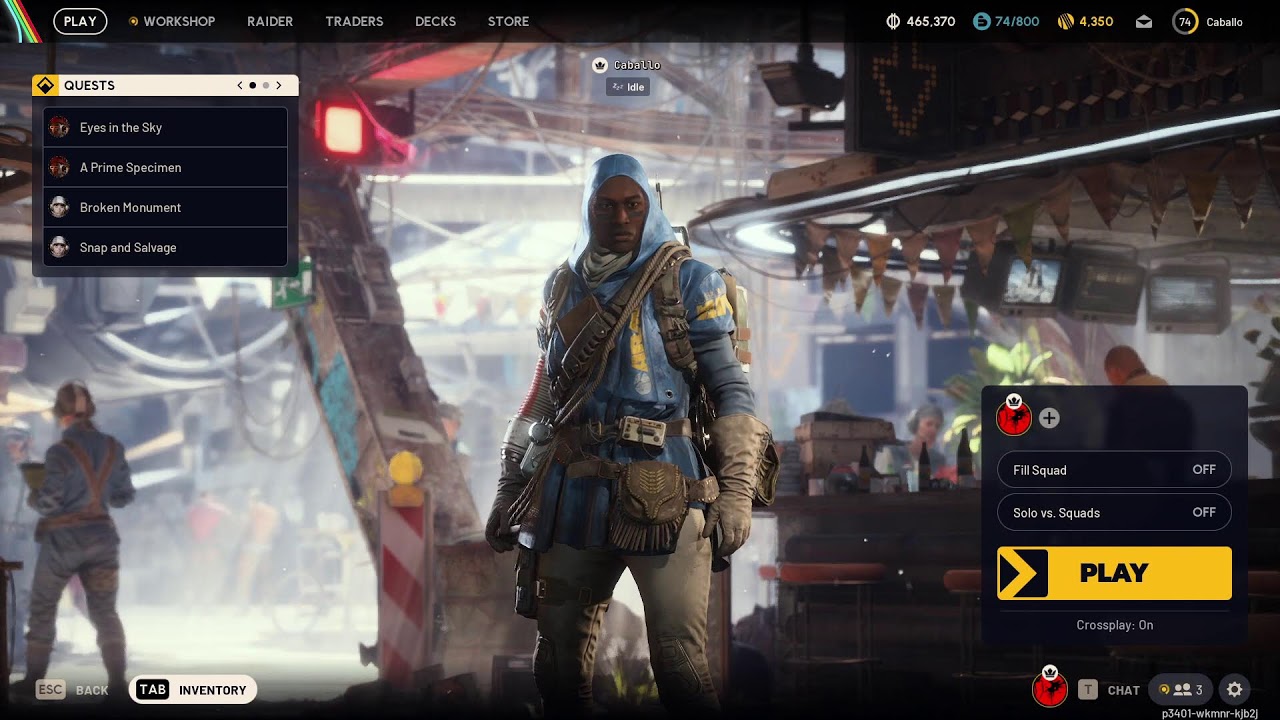Screen dimensions: 1280x720
Task: Go to next quests page arrow
Action: (279, 86)
